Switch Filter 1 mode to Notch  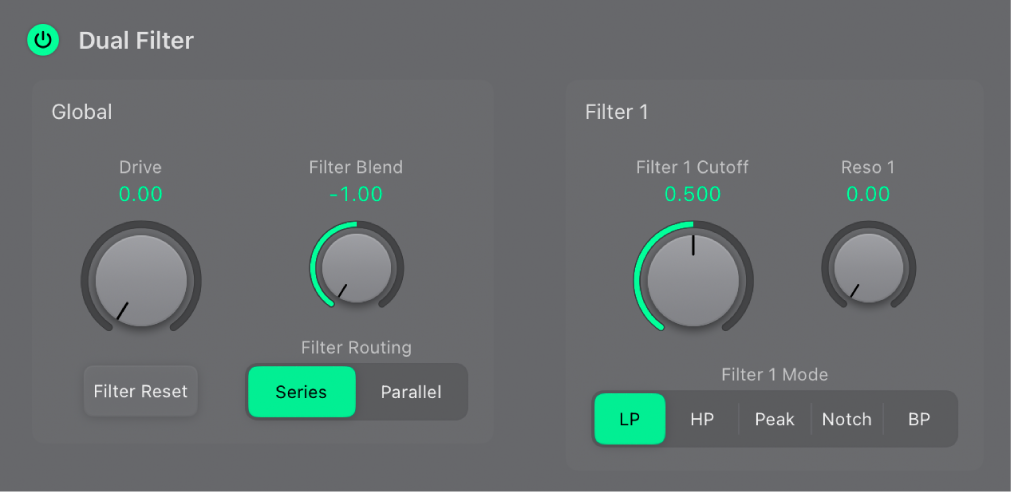tap(846, 419)
